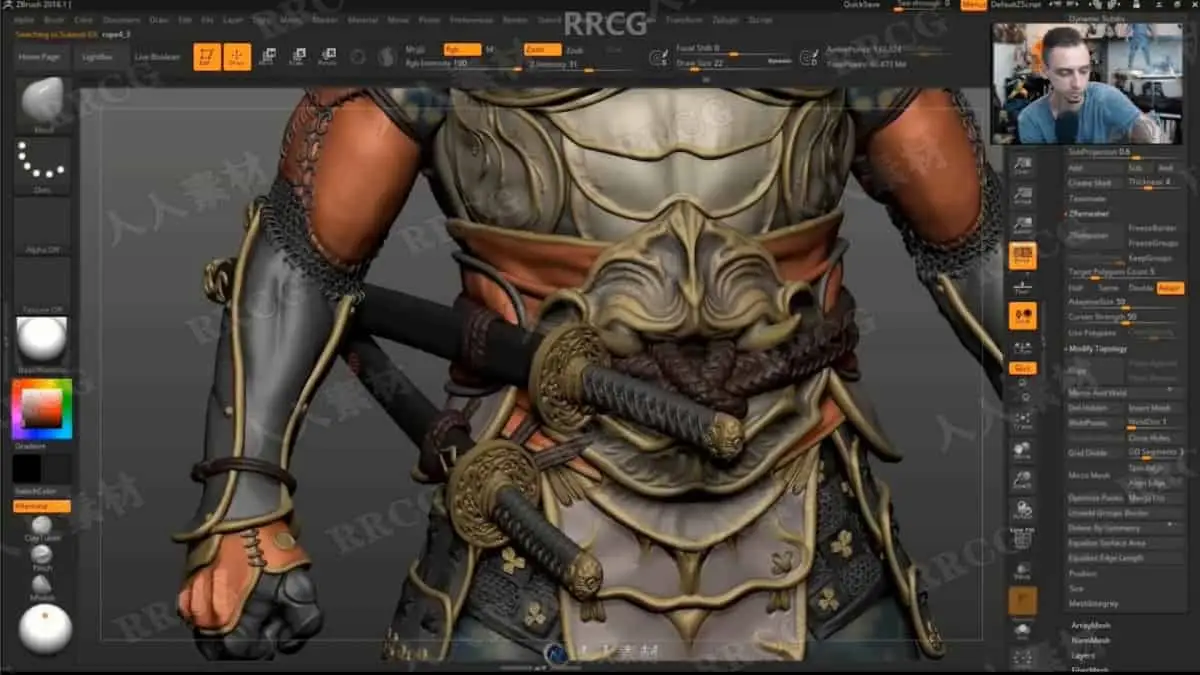
Task: Open the Document menu
Action: pos(122,19)
